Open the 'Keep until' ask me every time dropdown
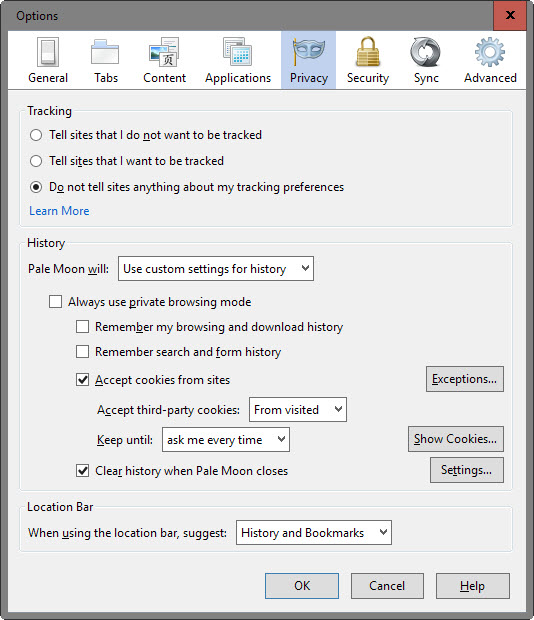 (x=226, y=439)
